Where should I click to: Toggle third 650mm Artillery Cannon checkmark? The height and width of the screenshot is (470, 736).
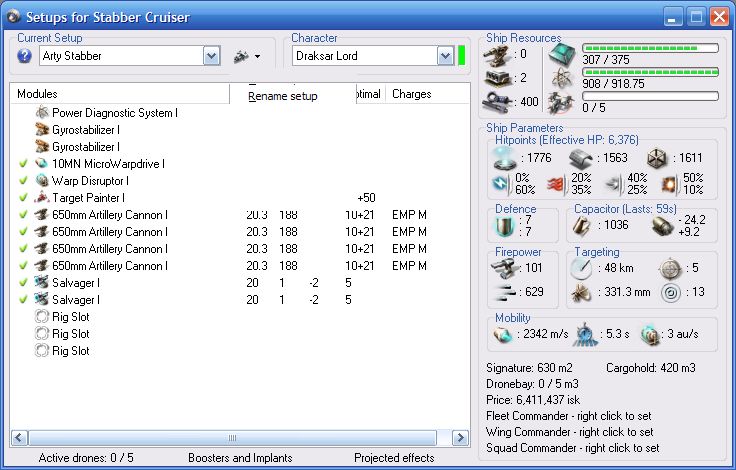click(x=23, y=249)
